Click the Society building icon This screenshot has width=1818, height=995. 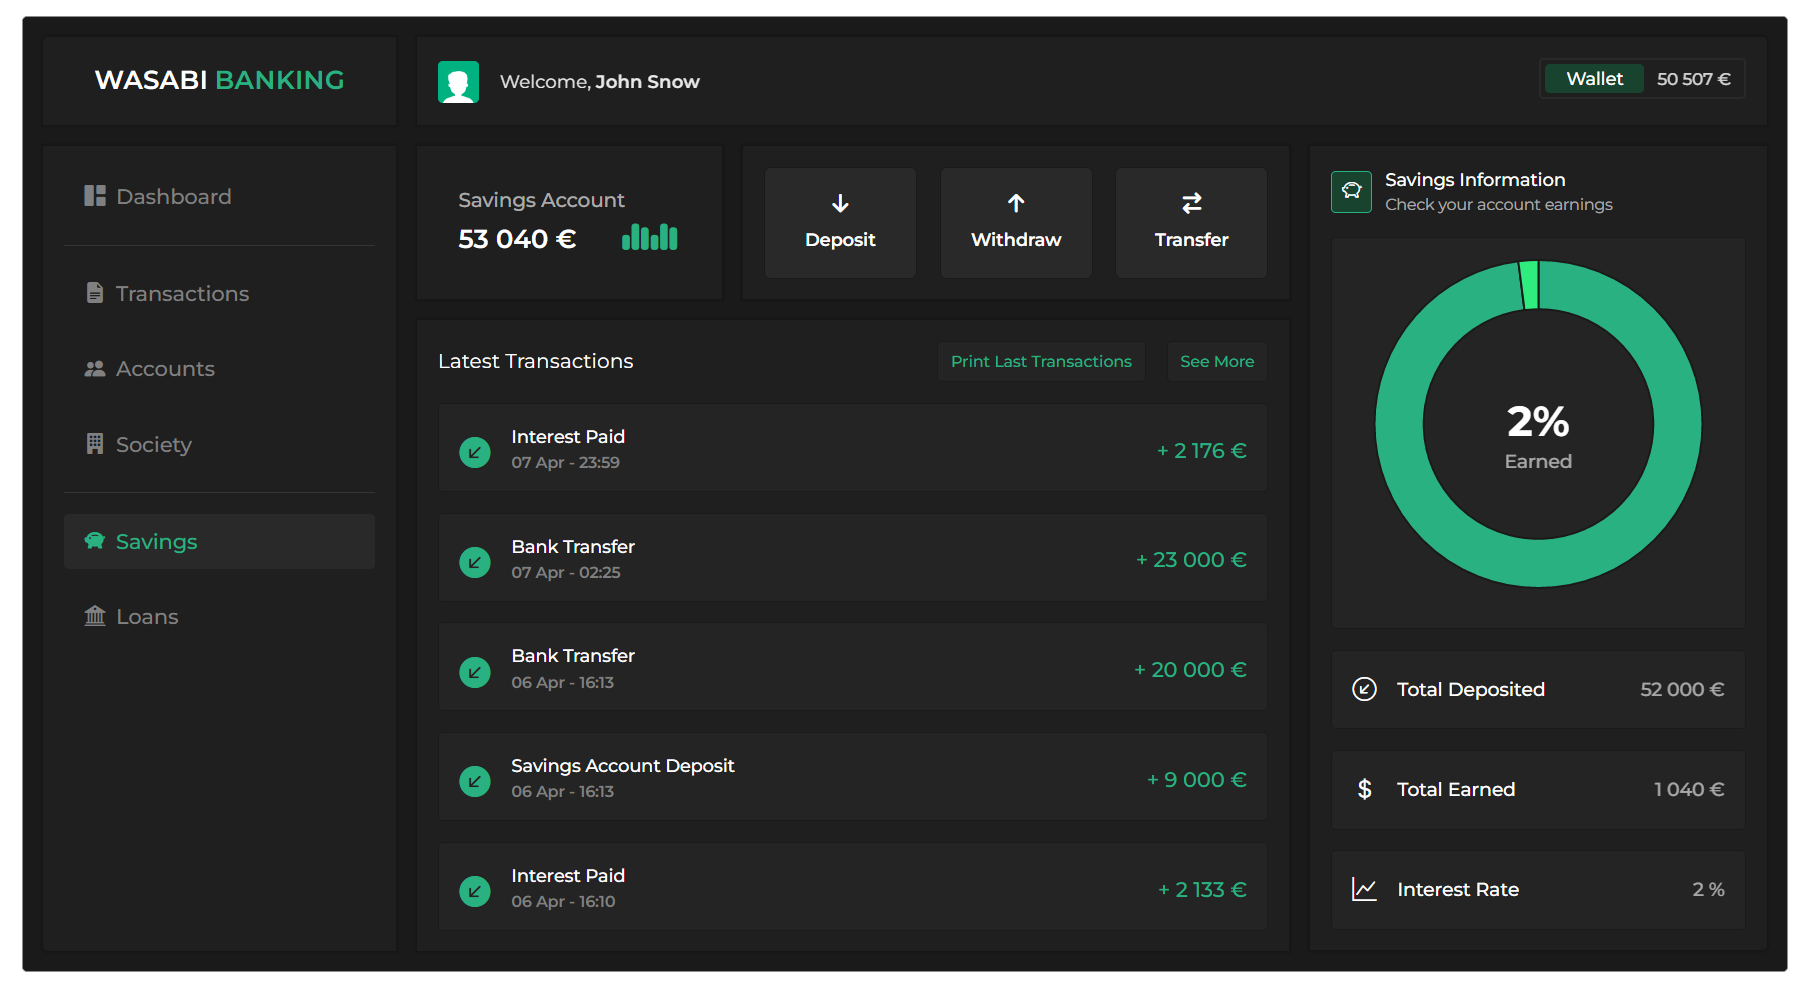click(95, 444)
